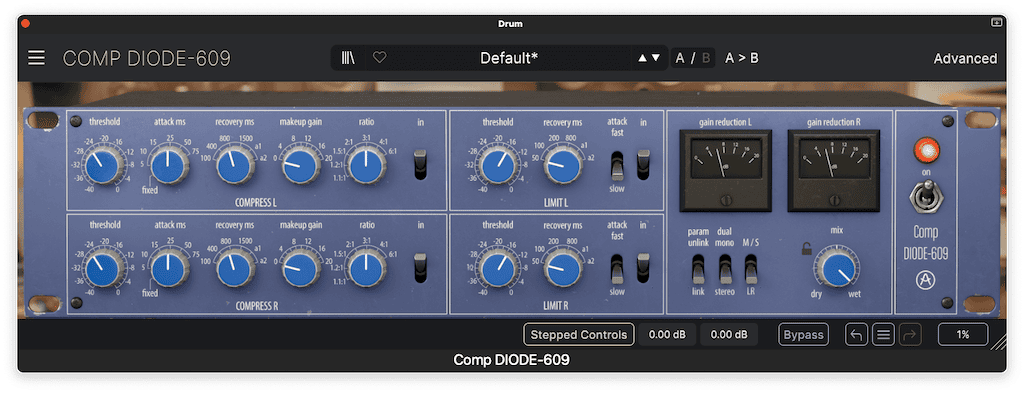Open the preset library browser icon

348,58
